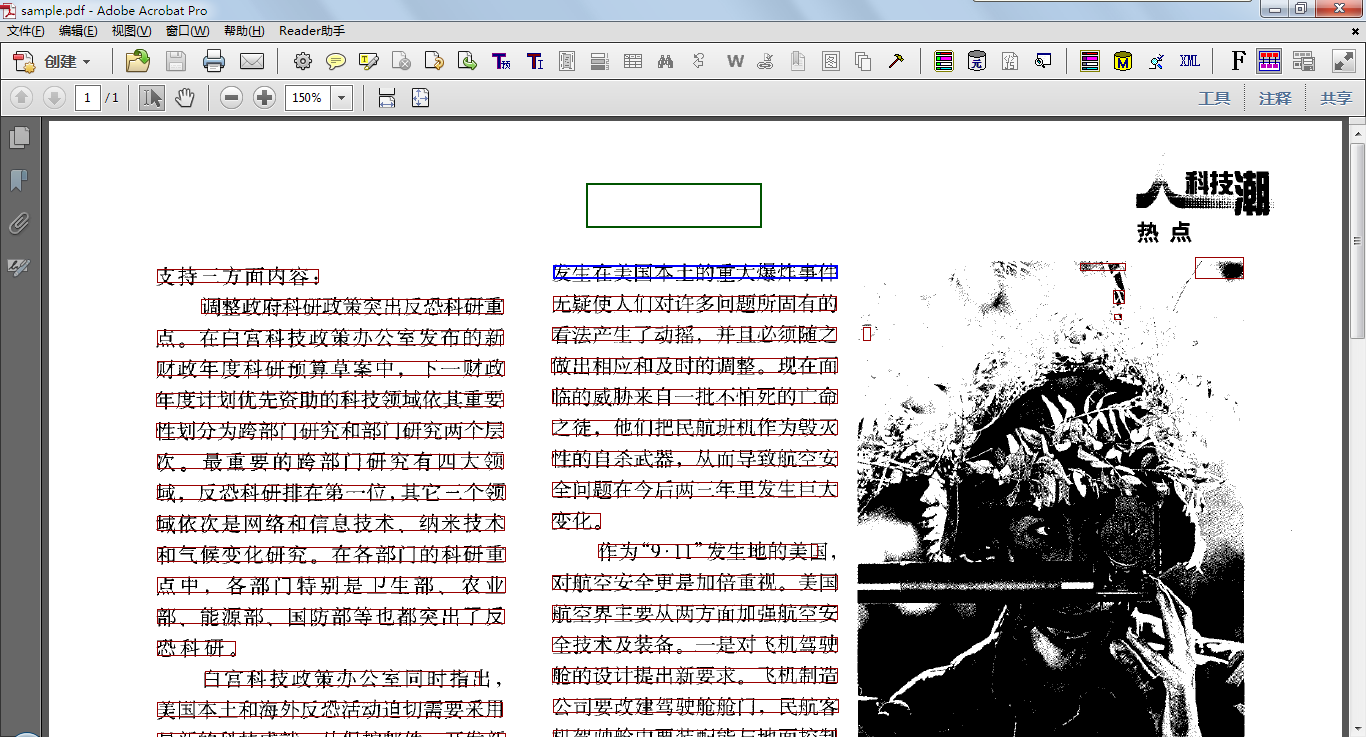Open the 窗口(W) menu
This screenshot has width=1366, height=737.
pos(187,31)
